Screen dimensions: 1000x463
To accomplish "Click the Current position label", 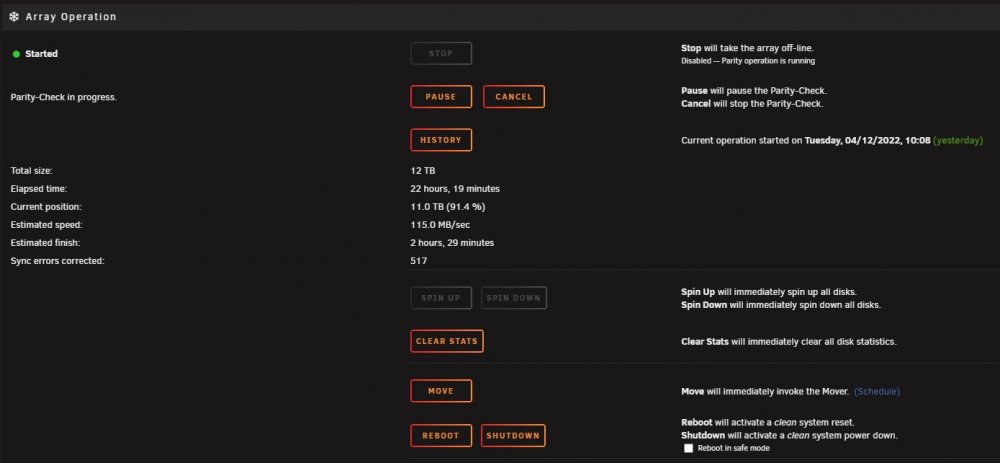I will click(47, 207).
